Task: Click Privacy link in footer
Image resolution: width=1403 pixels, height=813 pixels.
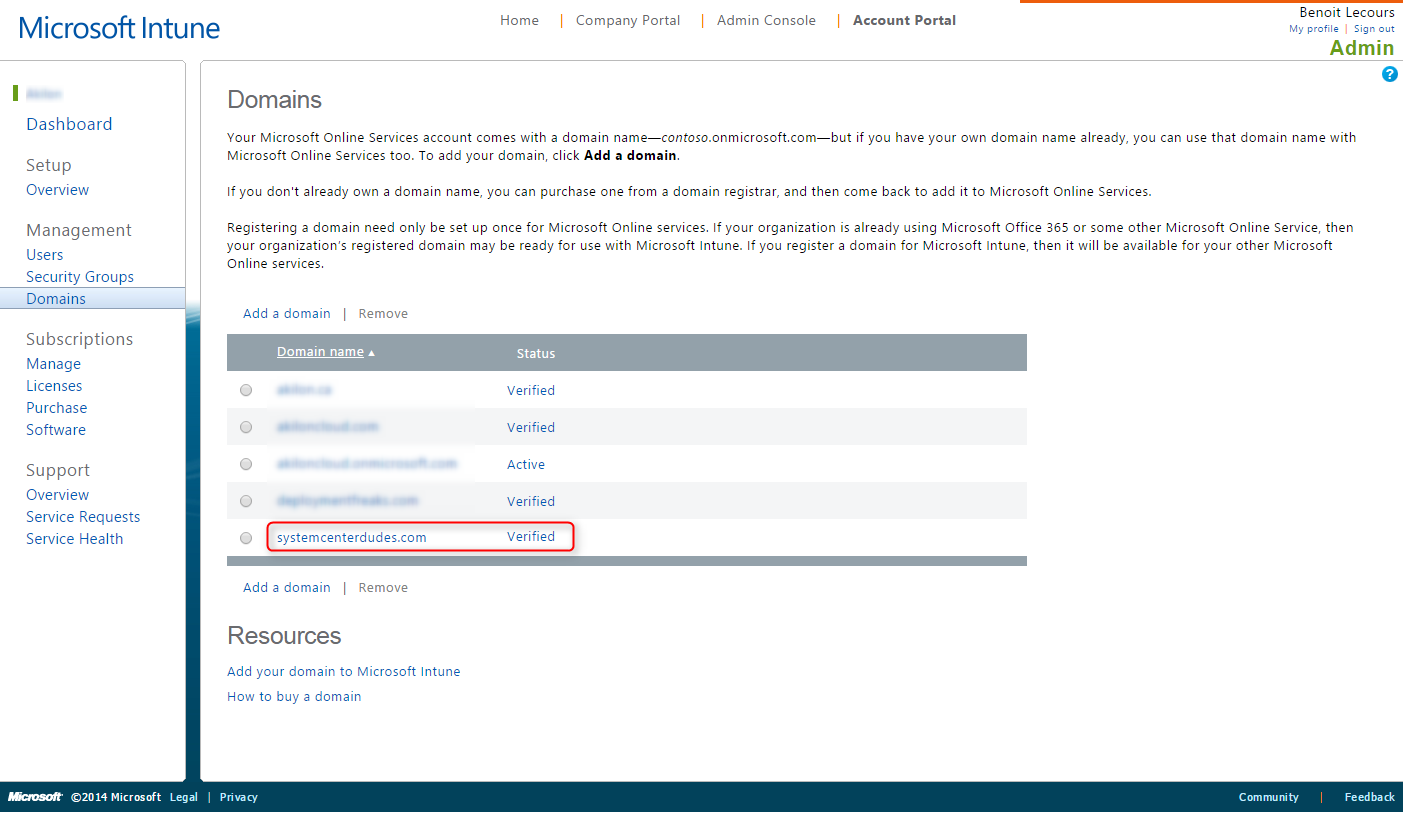Action: (x=239, y=797)
